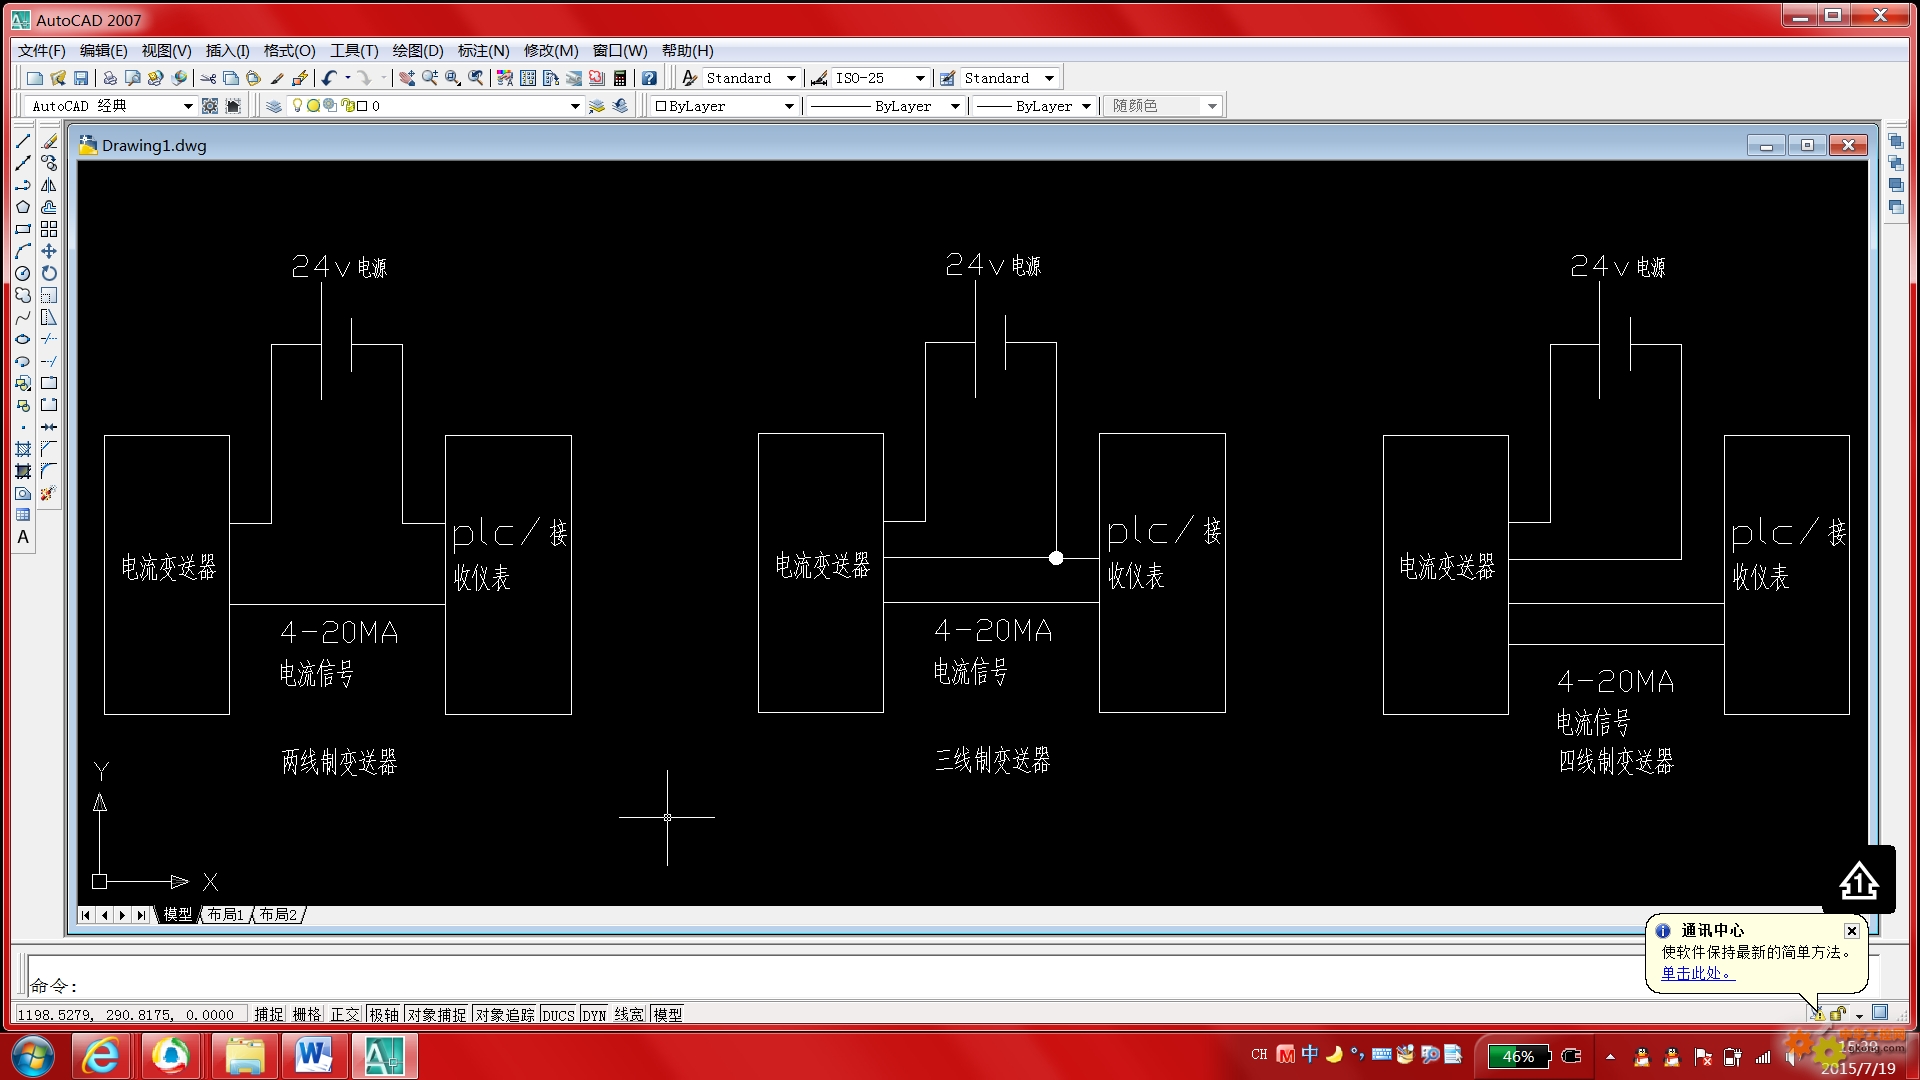Click the 单击此处 link in notification
This screenshot has height=1080, width=1920.
[1697, 973]
